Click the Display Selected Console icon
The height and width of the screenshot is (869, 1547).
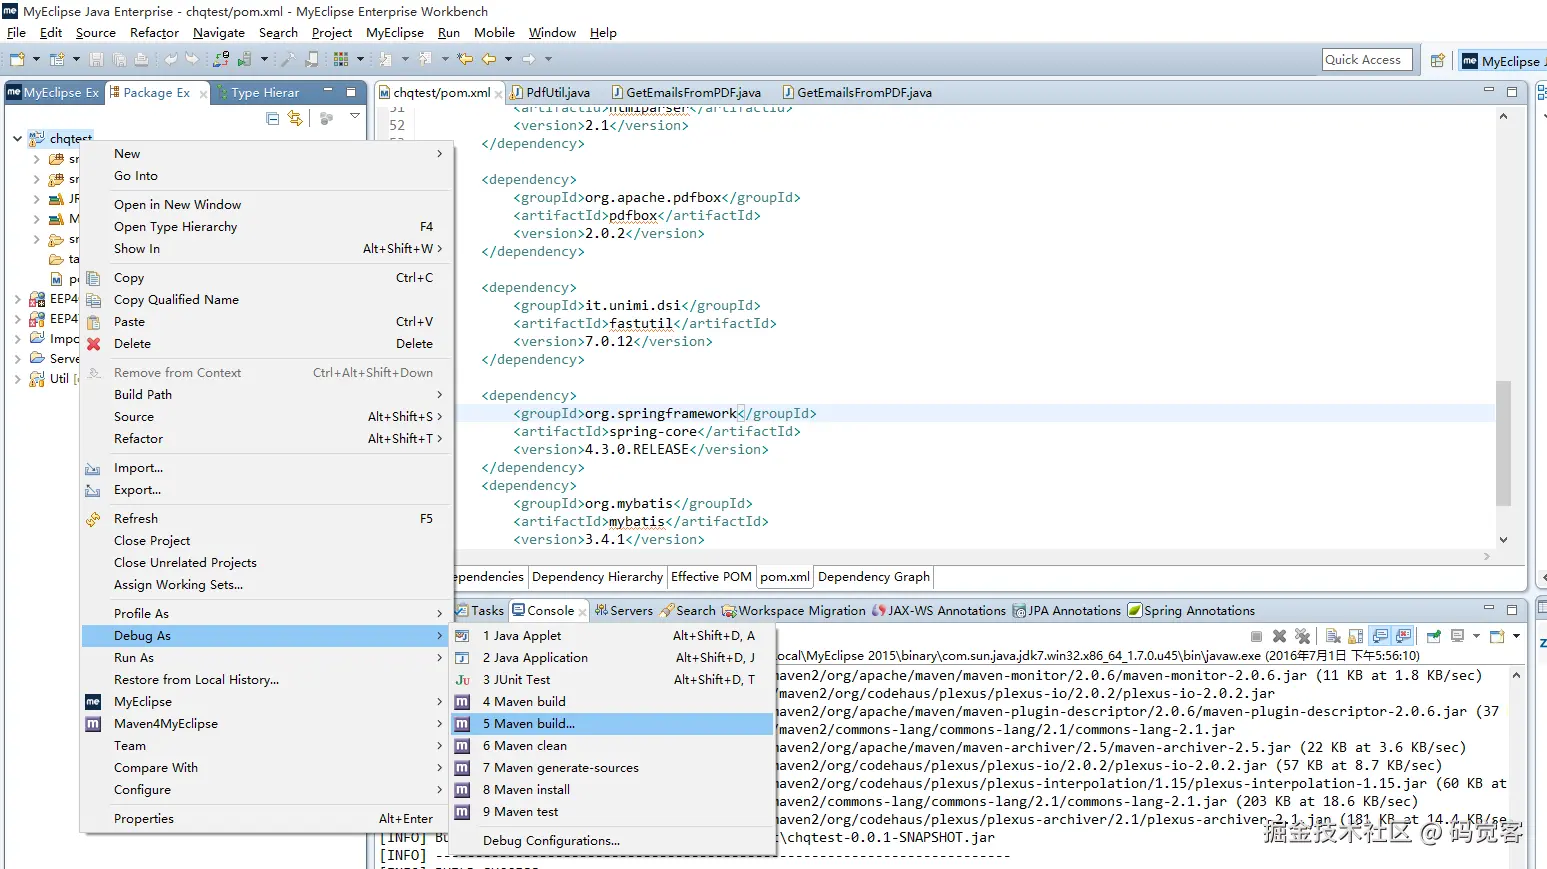point(1458,636)
